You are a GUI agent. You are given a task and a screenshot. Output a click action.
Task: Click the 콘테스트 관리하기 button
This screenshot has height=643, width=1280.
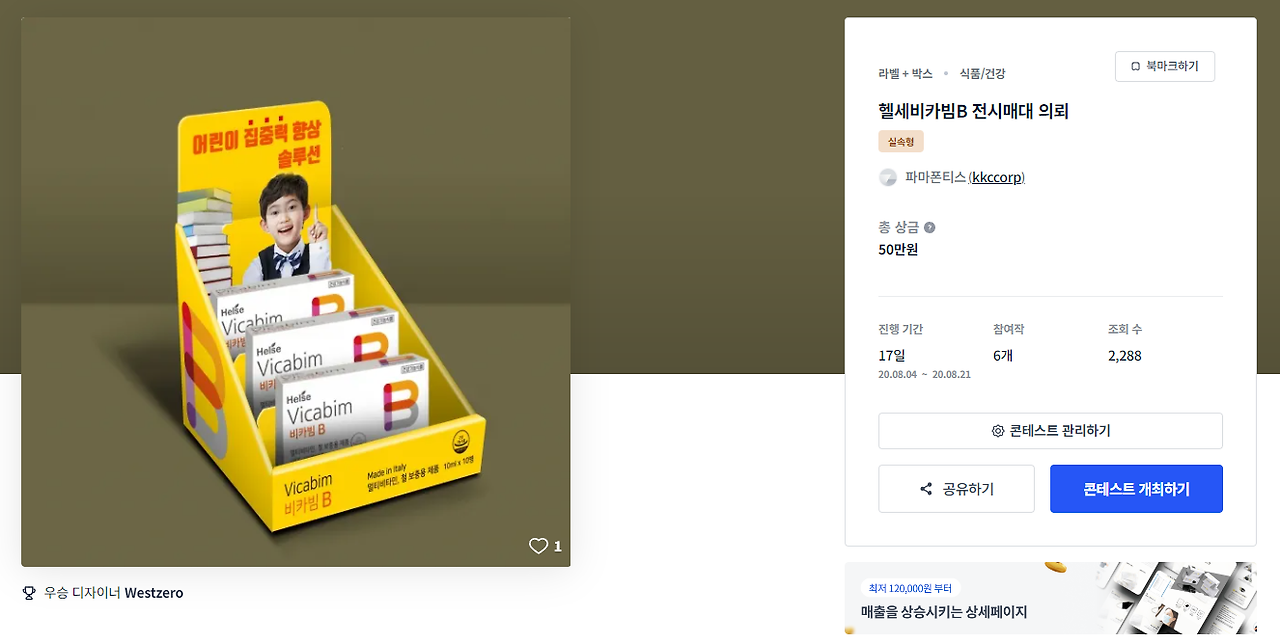click(1050, 431)
